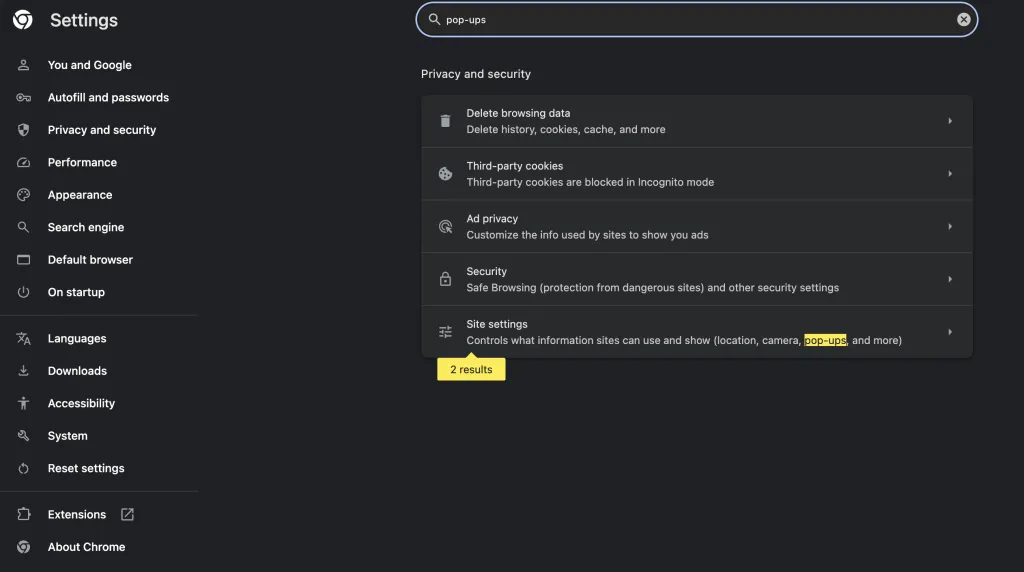Viewport: 1024px width, 572px height.
Task: Go to Autofill and passwords section
Action: click(x=108, y=97)
